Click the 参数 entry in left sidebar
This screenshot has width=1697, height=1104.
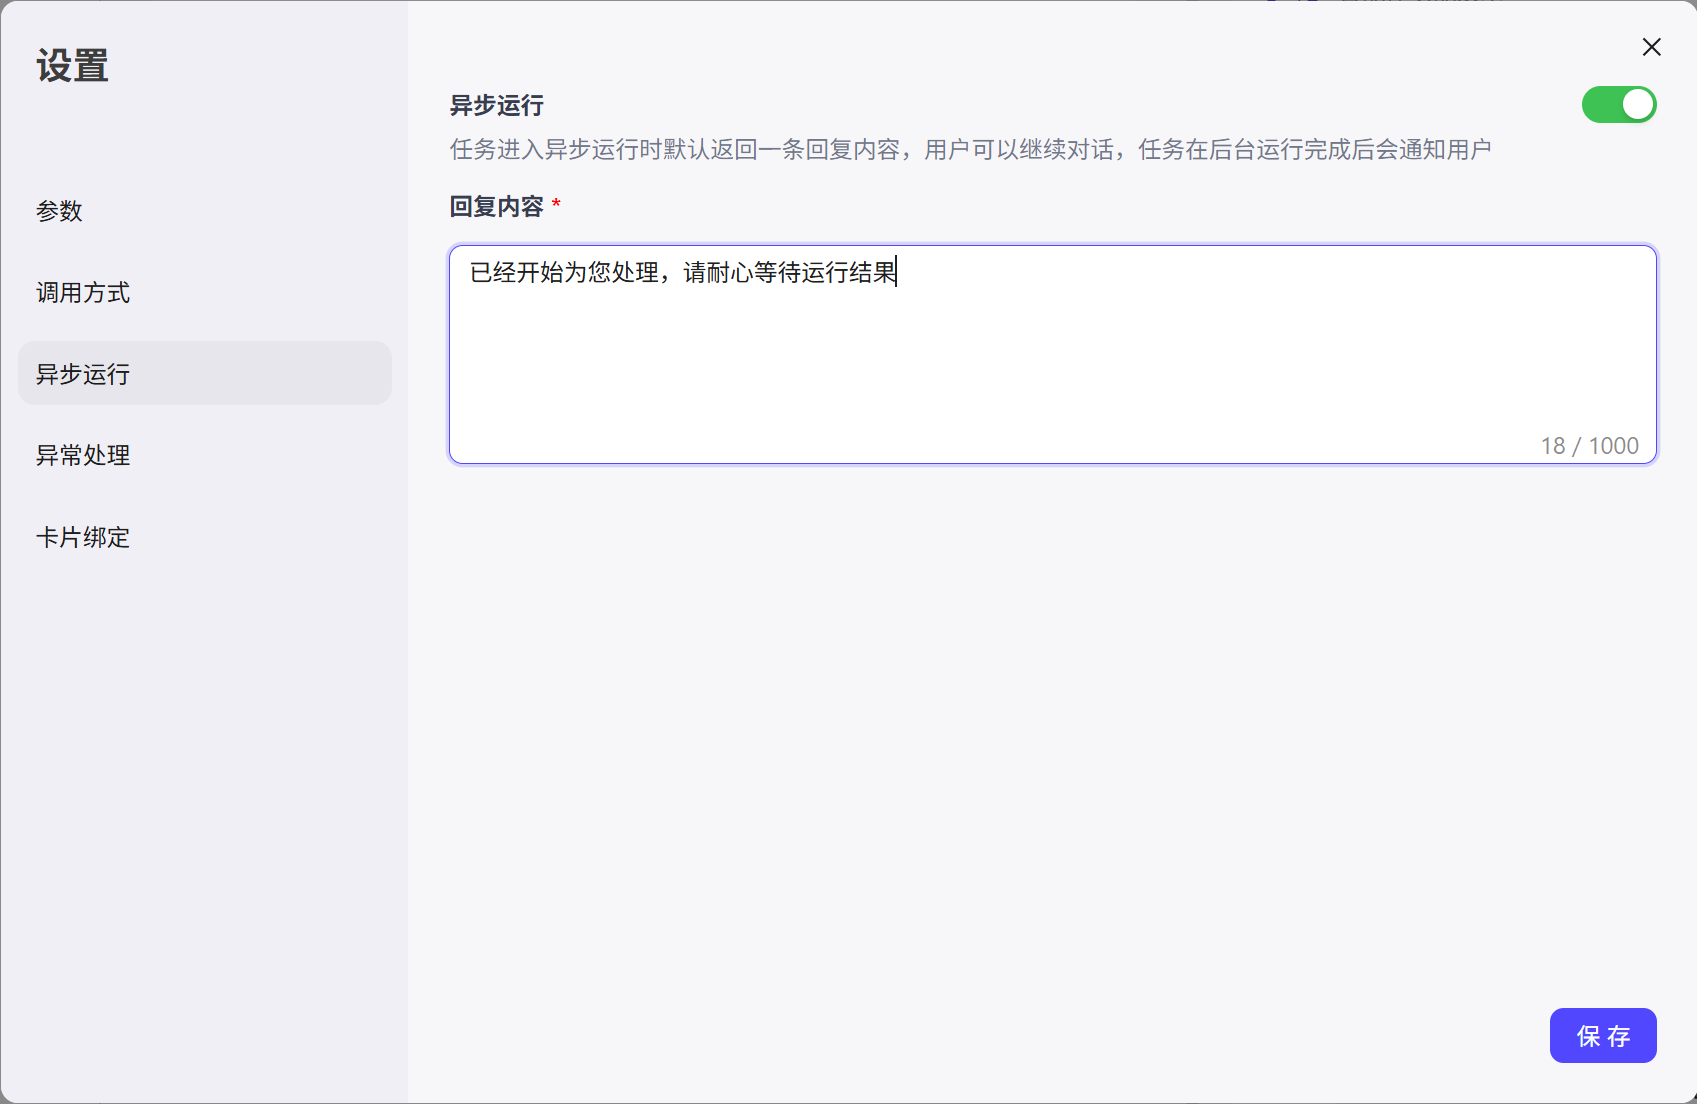click(x=60, y=211)
